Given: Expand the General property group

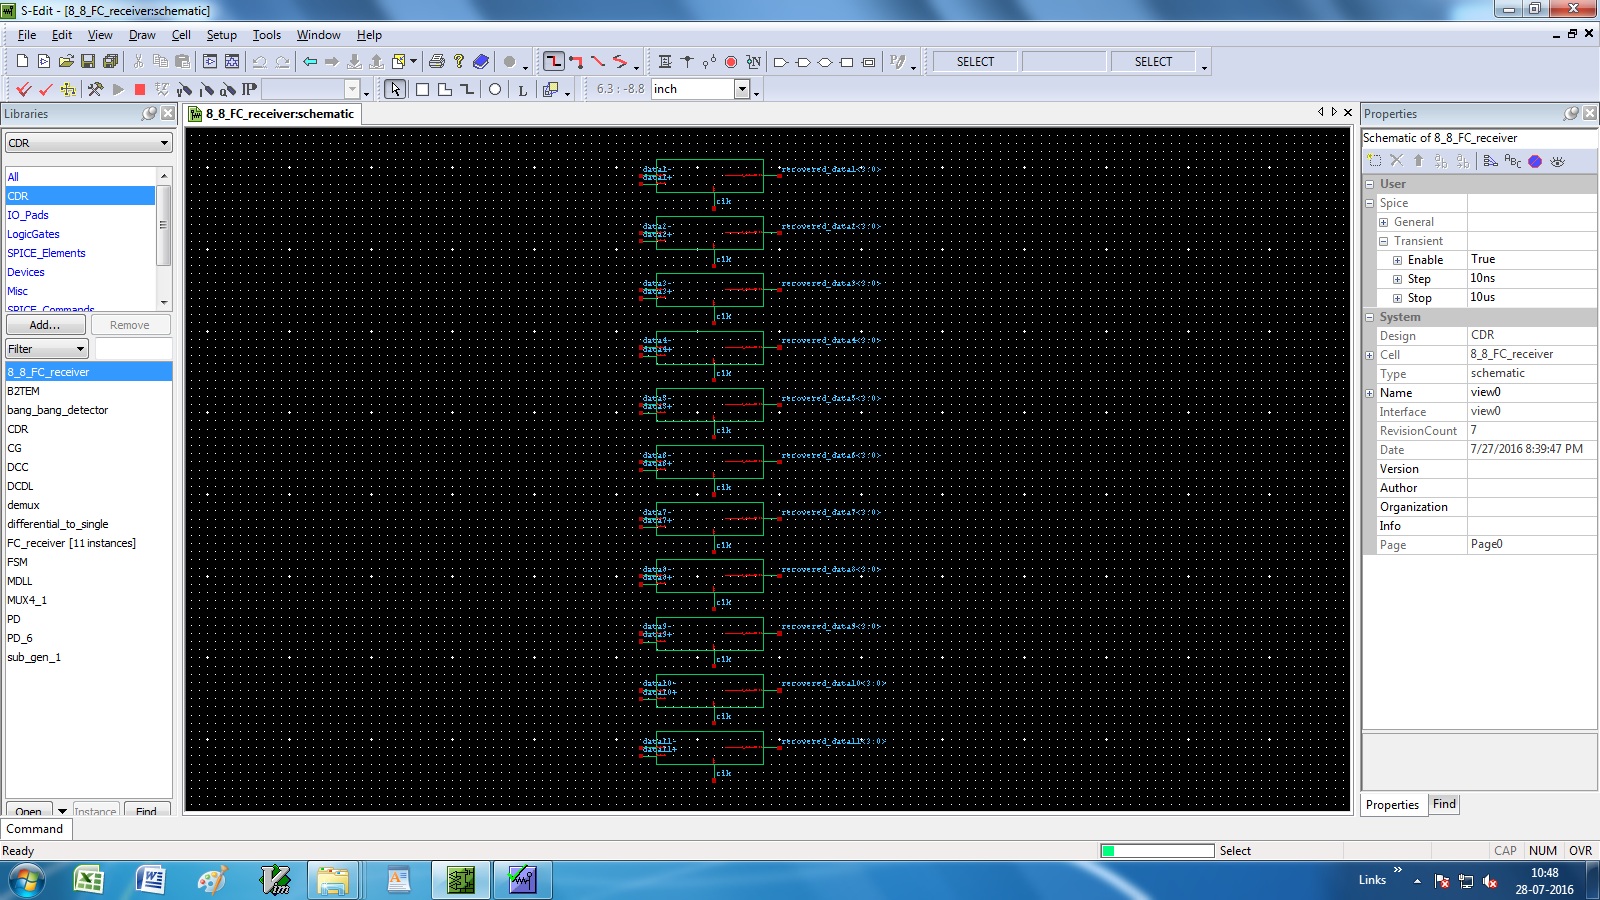Looking at the screenshot, I should (1384, 222).
